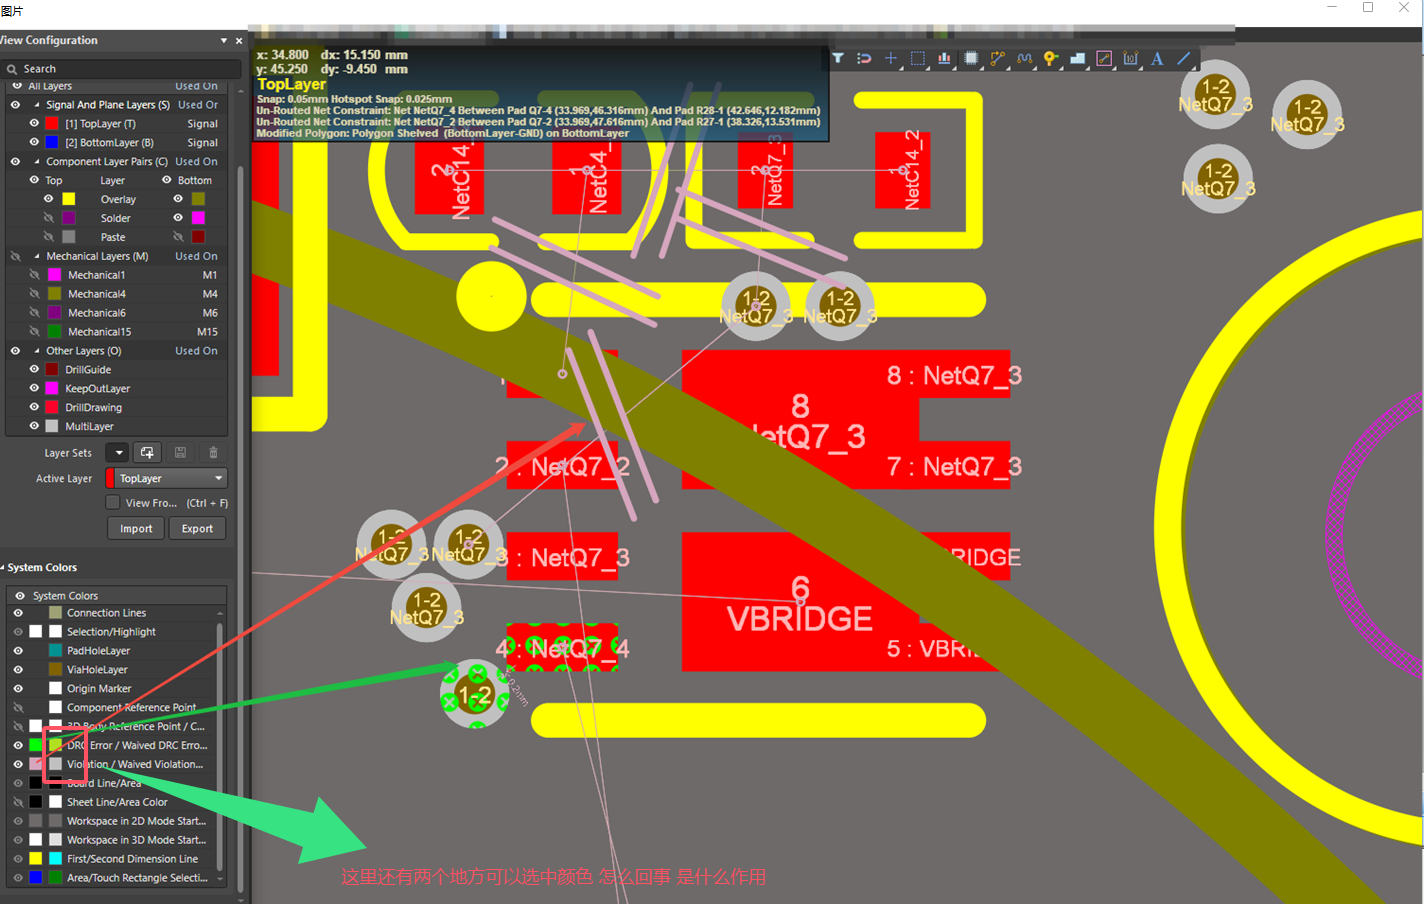Screen dimensions: 1424x904
Task: Click Used On for Mechanical Layers
Action: click(196, 257)
